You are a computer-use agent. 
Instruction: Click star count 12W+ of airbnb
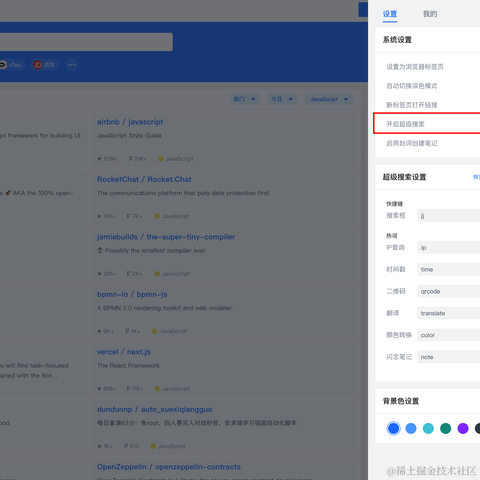(x=107, y=159)
